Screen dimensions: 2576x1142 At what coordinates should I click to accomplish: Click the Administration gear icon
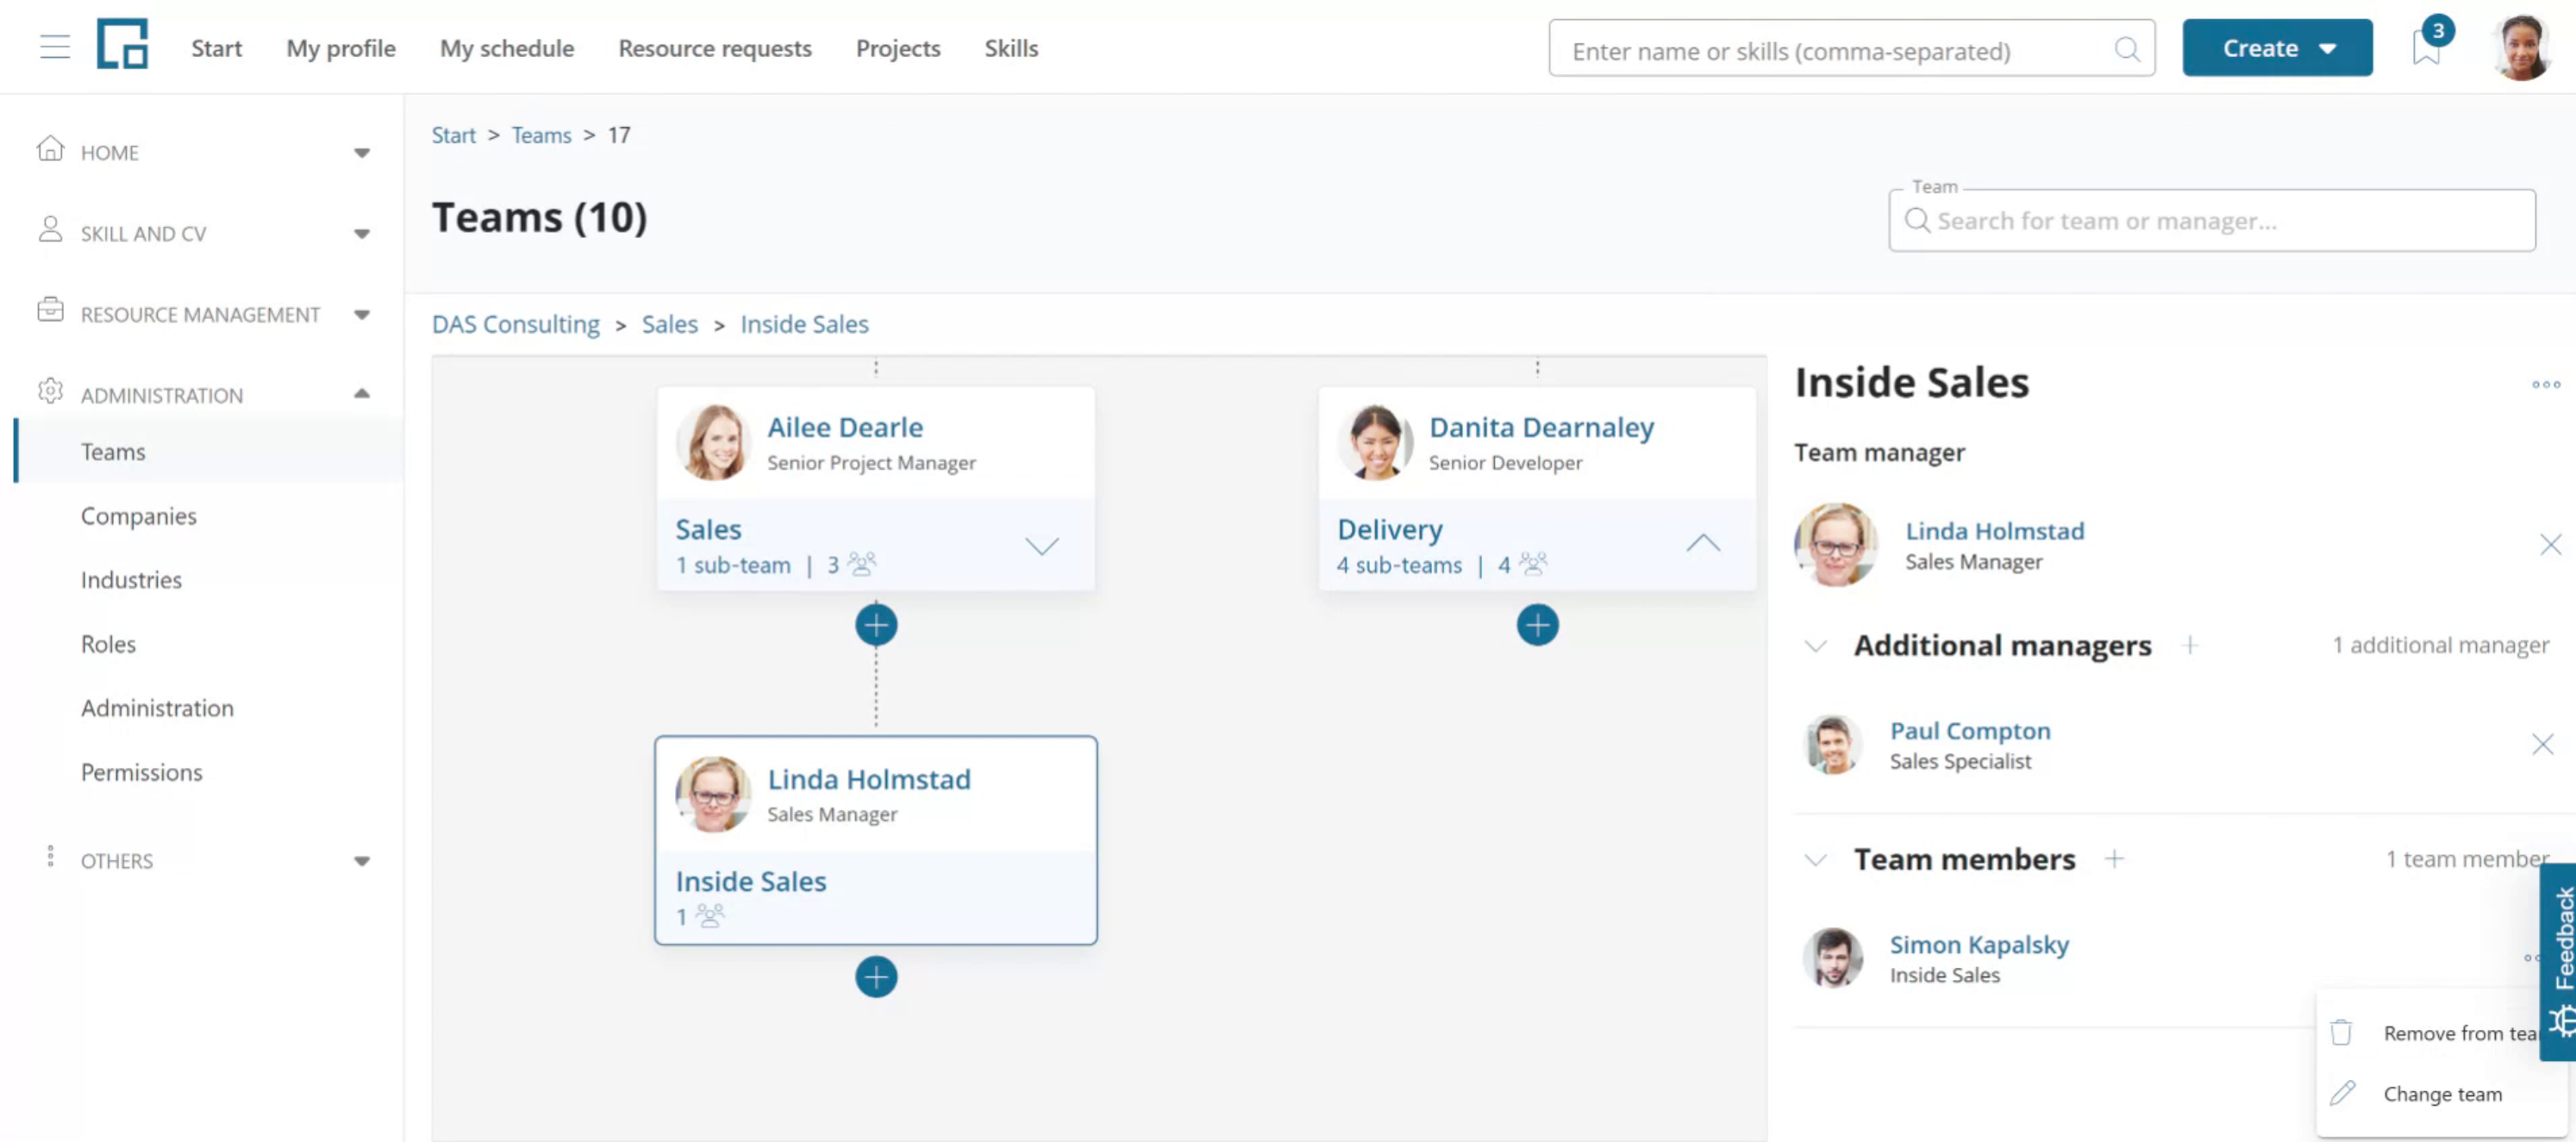click(50, 392)
